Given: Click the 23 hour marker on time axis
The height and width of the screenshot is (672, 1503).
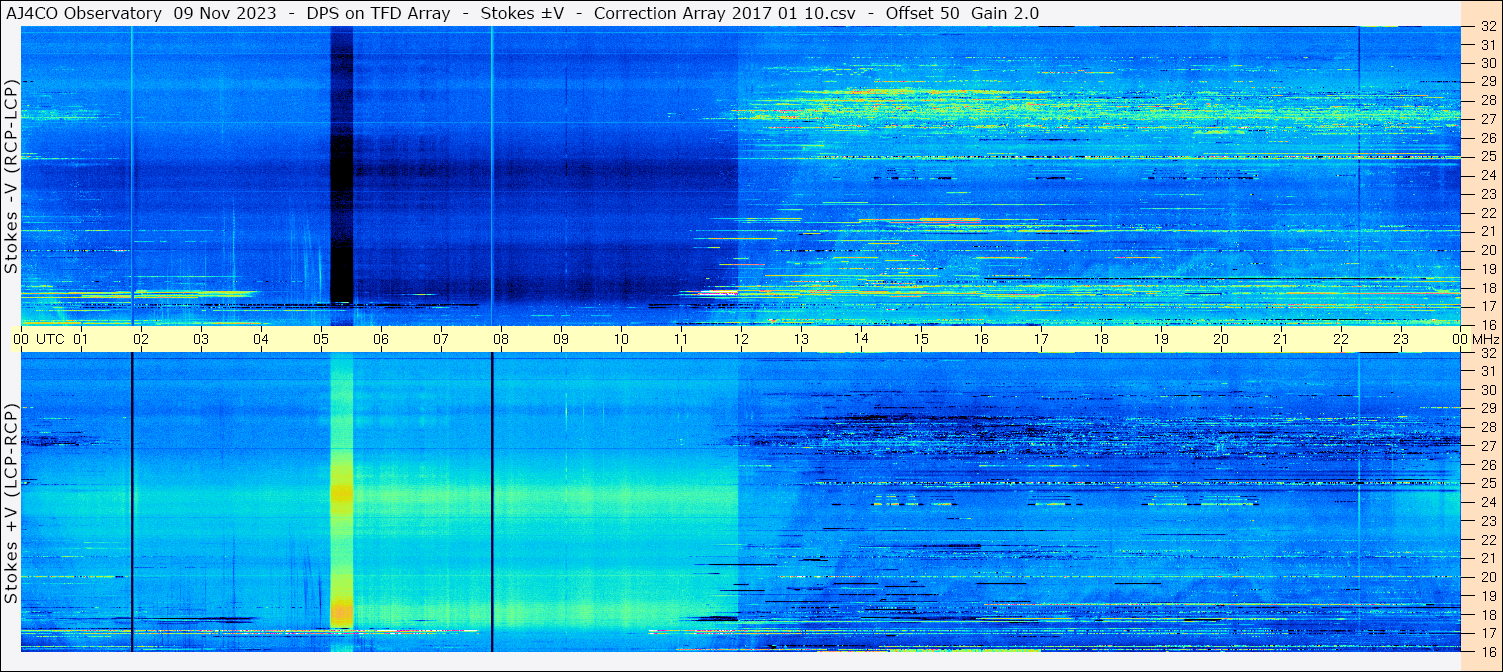Looking at the screenshot, I should 1401,339.
